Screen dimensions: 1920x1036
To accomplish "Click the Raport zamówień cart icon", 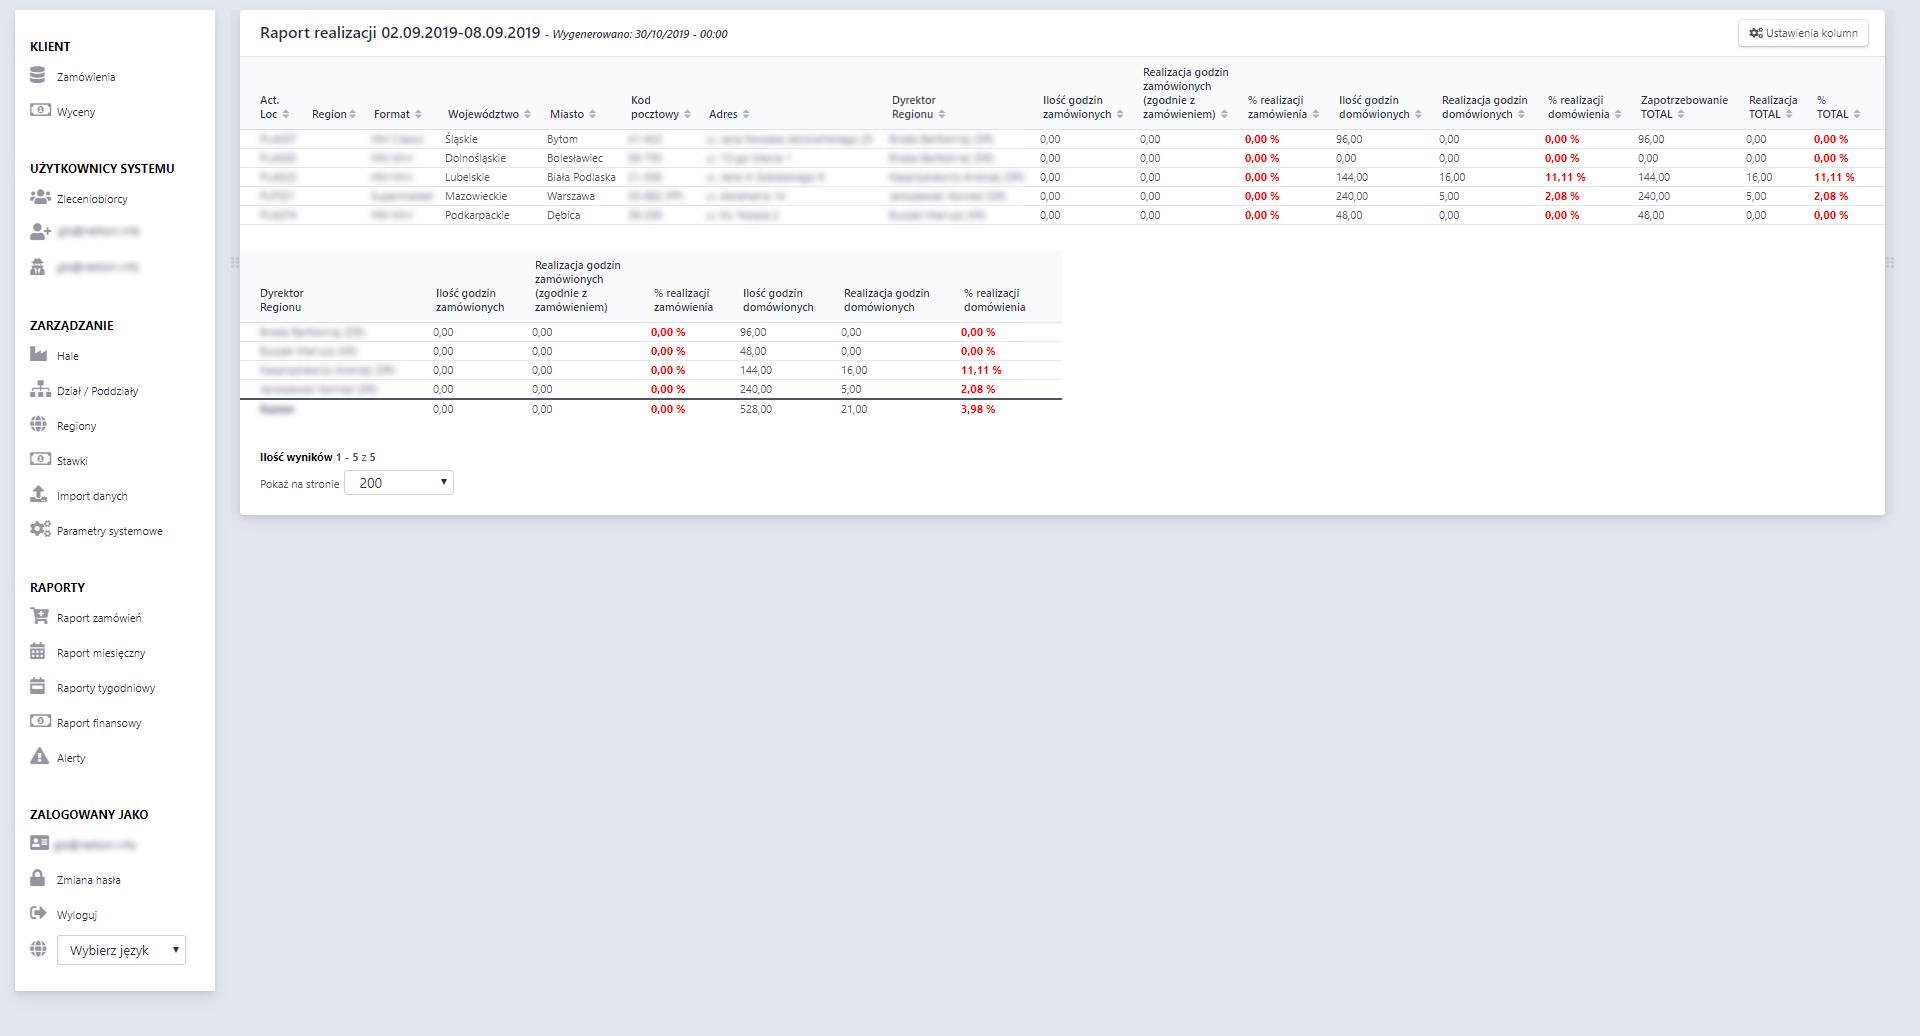I will pos(39,617).
